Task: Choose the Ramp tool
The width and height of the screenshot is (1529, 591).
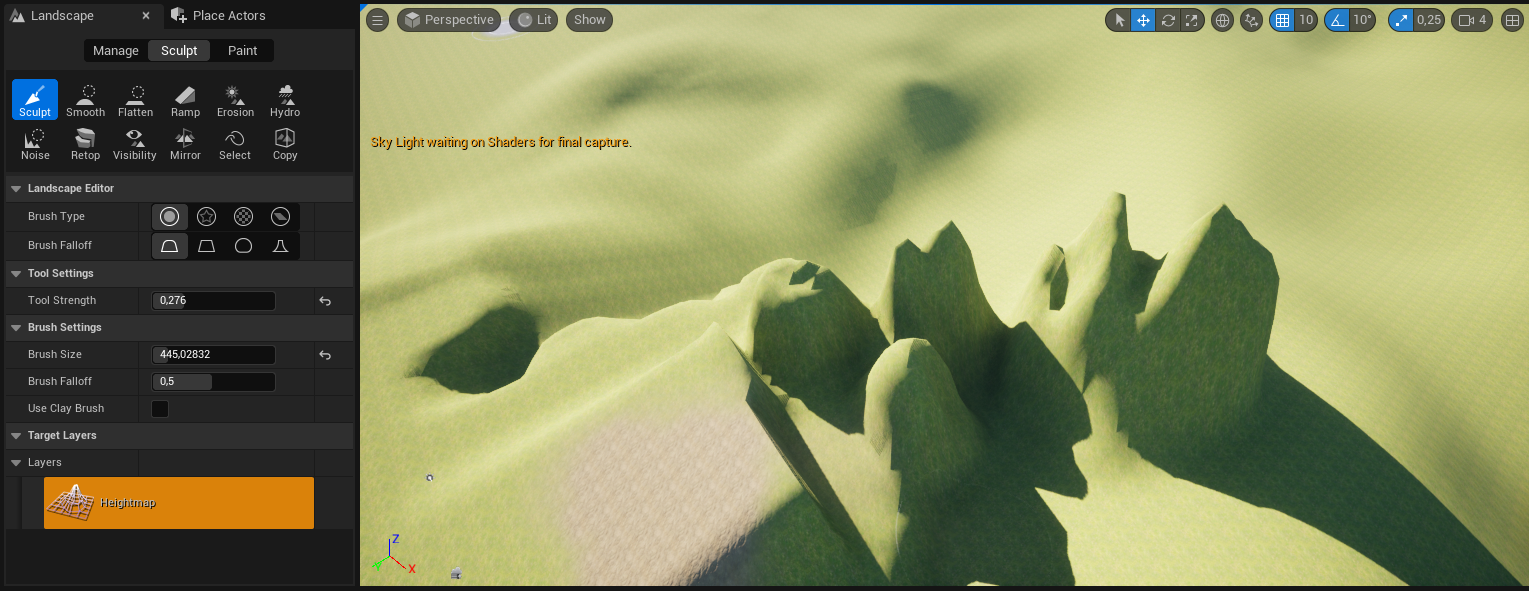Action: coord(185,100)
